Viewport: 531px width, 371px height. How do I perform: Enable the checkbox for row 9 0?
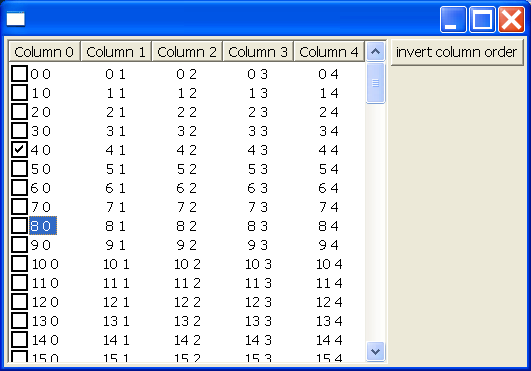[x=19, y=244]
